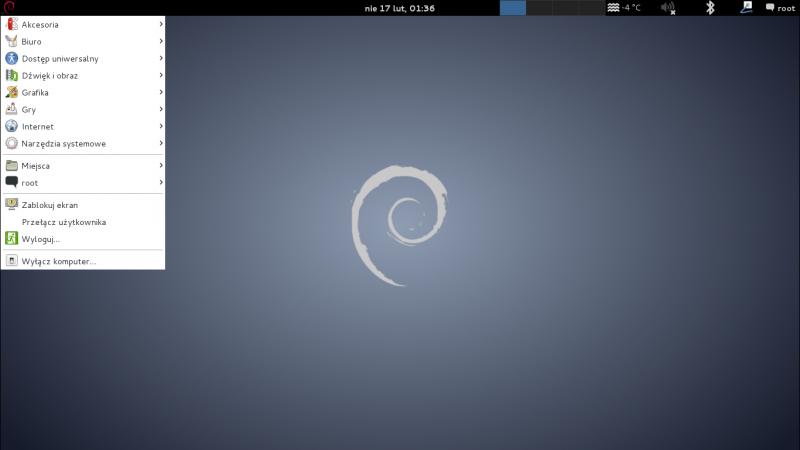Click the muted volume speaker icon

pyautogui.click(x=667, y=8)
